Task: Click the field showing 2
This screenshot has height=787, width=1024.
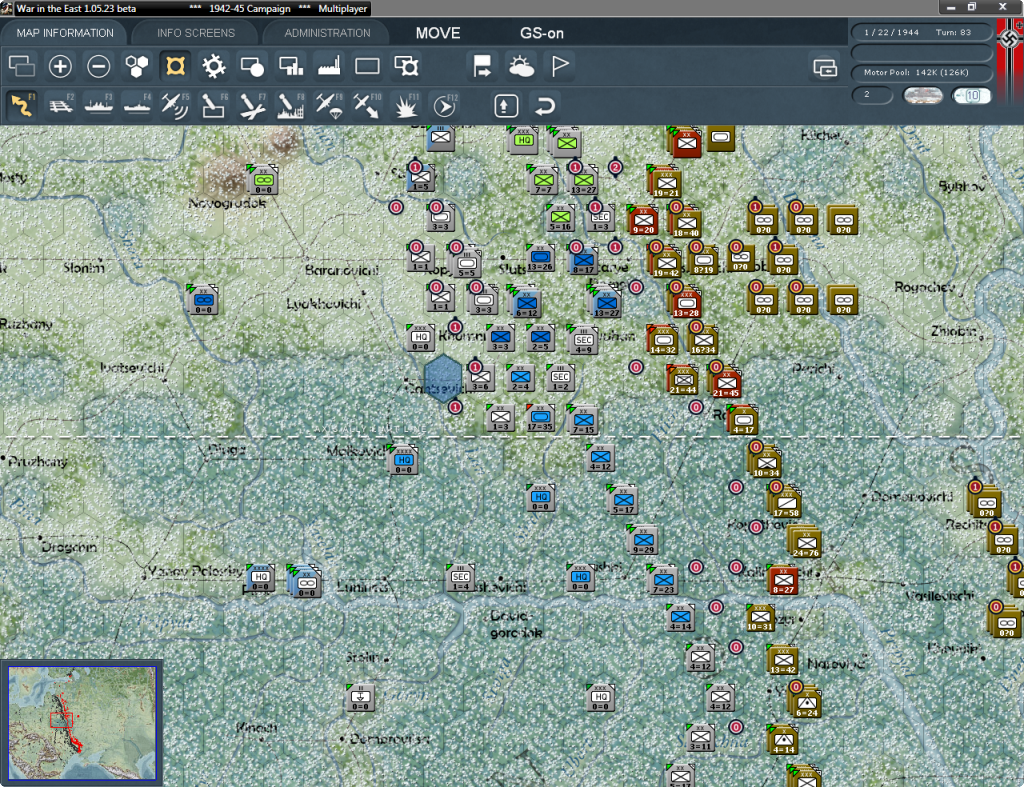Action: pos(872,95)
